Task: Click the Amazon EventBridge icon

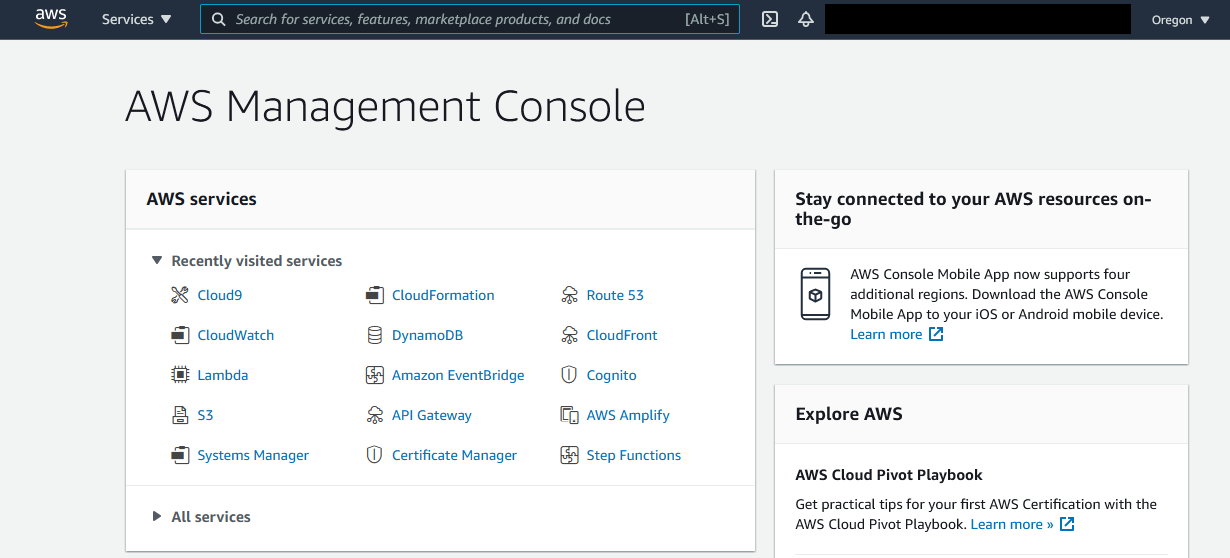Action: 375,375
